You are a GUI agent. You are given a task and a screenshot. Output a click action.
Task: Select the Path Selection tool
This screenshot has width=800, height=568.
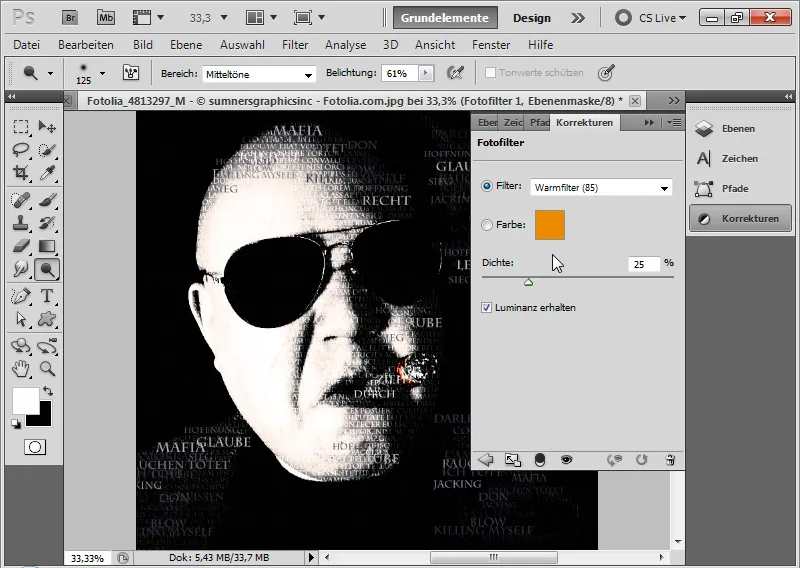pyautogui.click(x=21, y=319)
